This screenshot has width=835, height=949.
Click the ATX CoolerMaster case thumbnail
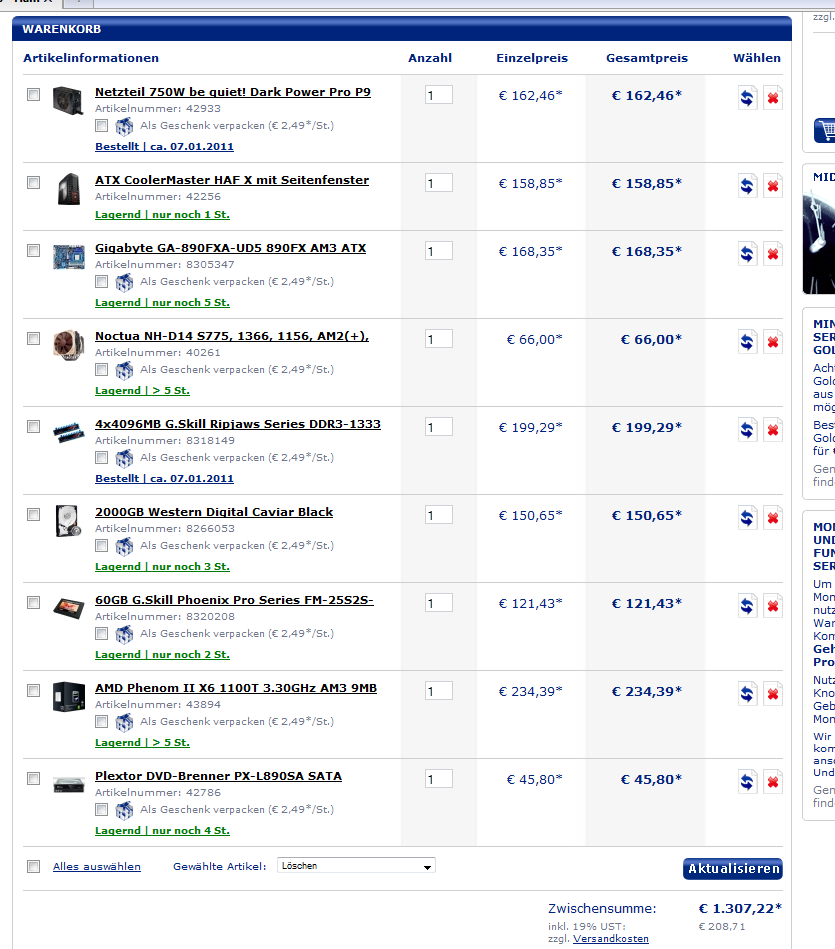coord(68,189)
